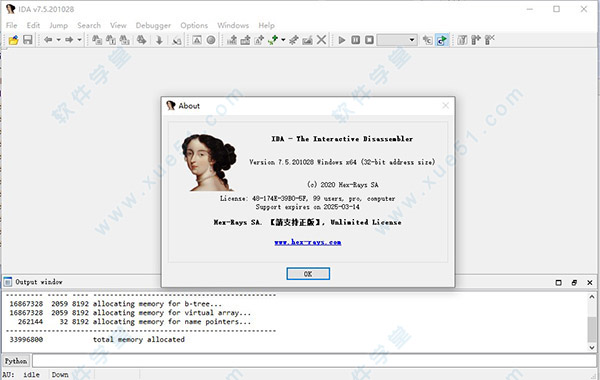
Task: Jump back with the left arrow icon
Action: click(x=48, y=40)
